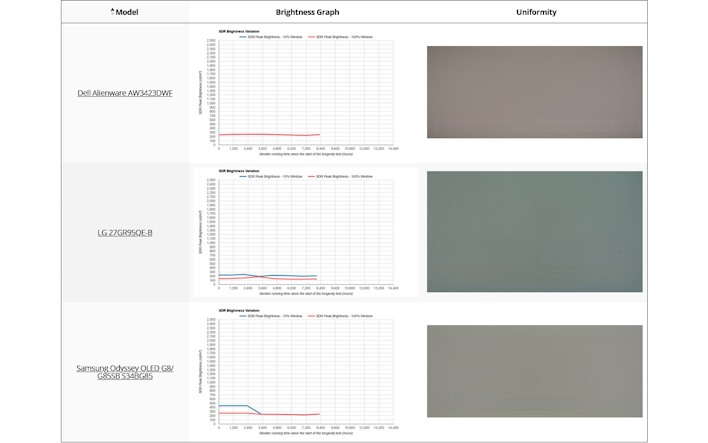Open the Dell Alienware AW3423DWF link
708x443 pixels.
click(125, 93)
